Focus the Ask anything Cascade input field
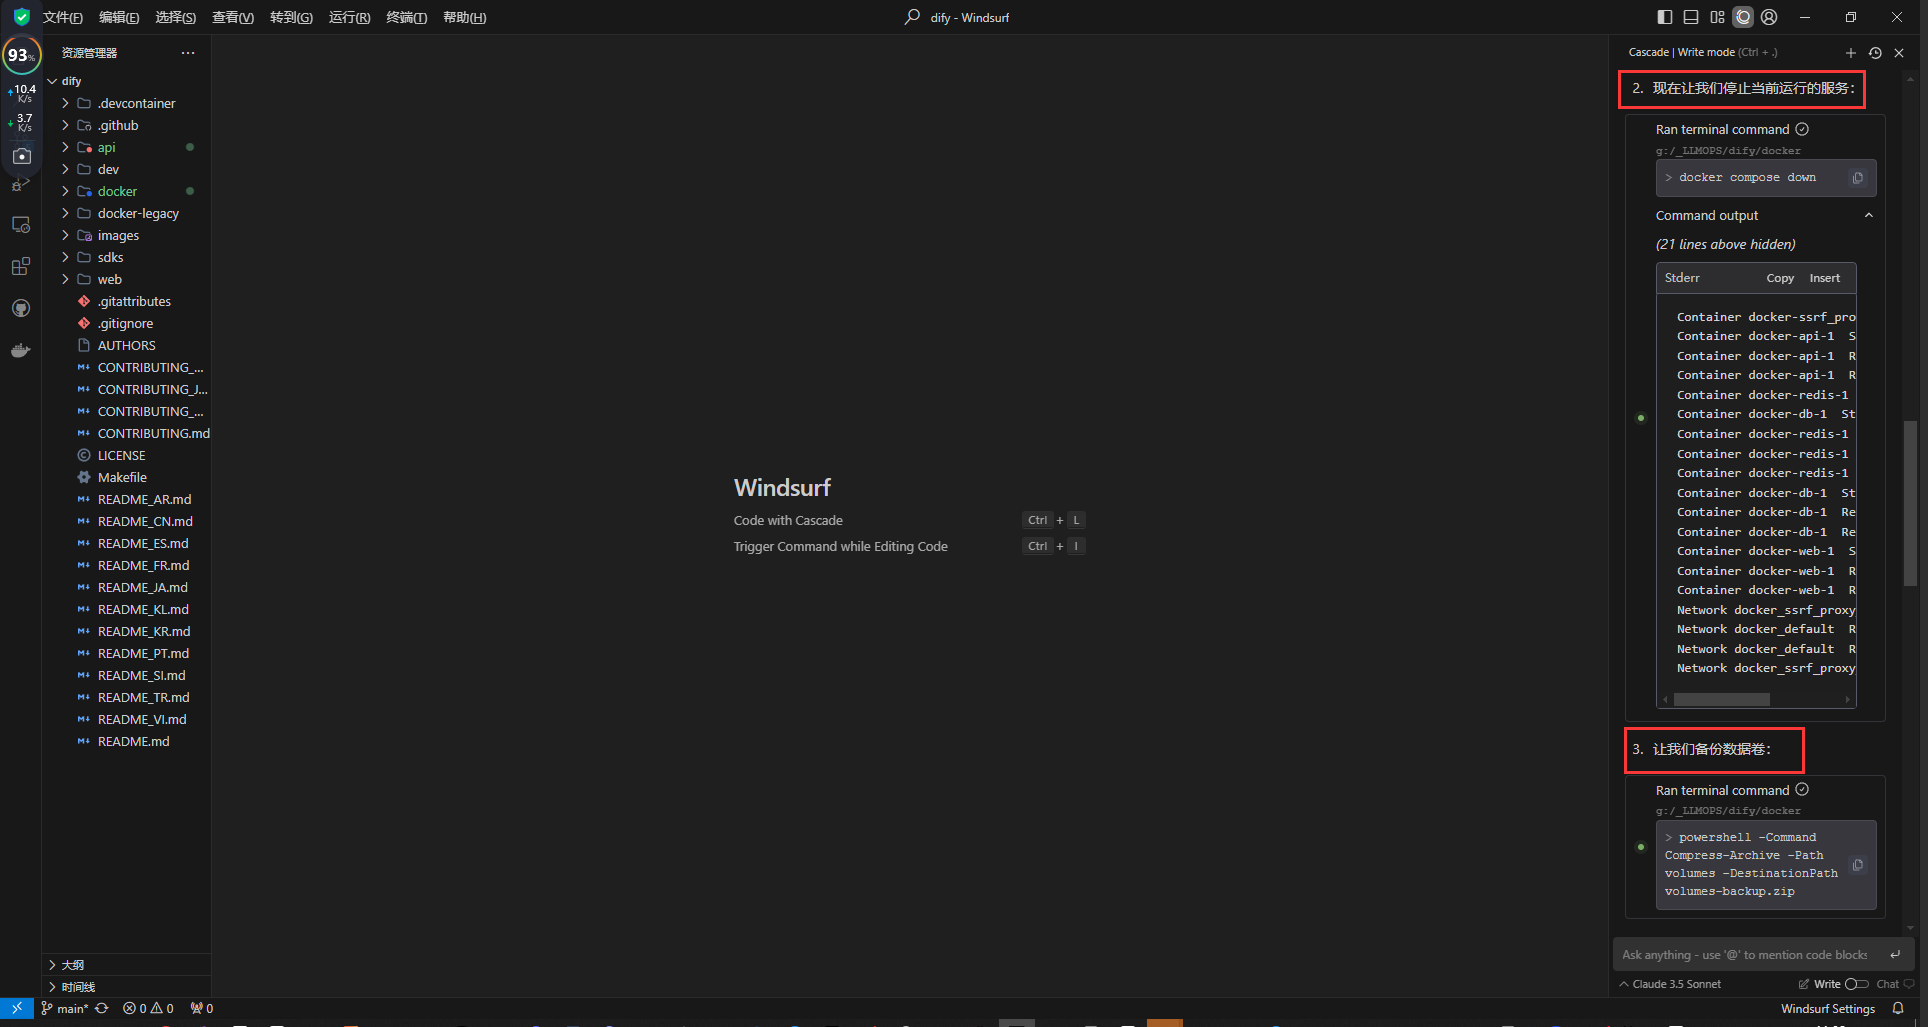The width and height of the screenshot is (1928, 1027). point(1747,955)
